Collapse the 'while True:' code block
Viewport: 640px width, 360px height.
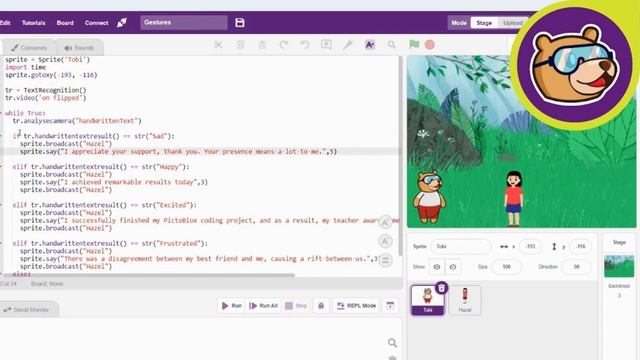[1, 113]
